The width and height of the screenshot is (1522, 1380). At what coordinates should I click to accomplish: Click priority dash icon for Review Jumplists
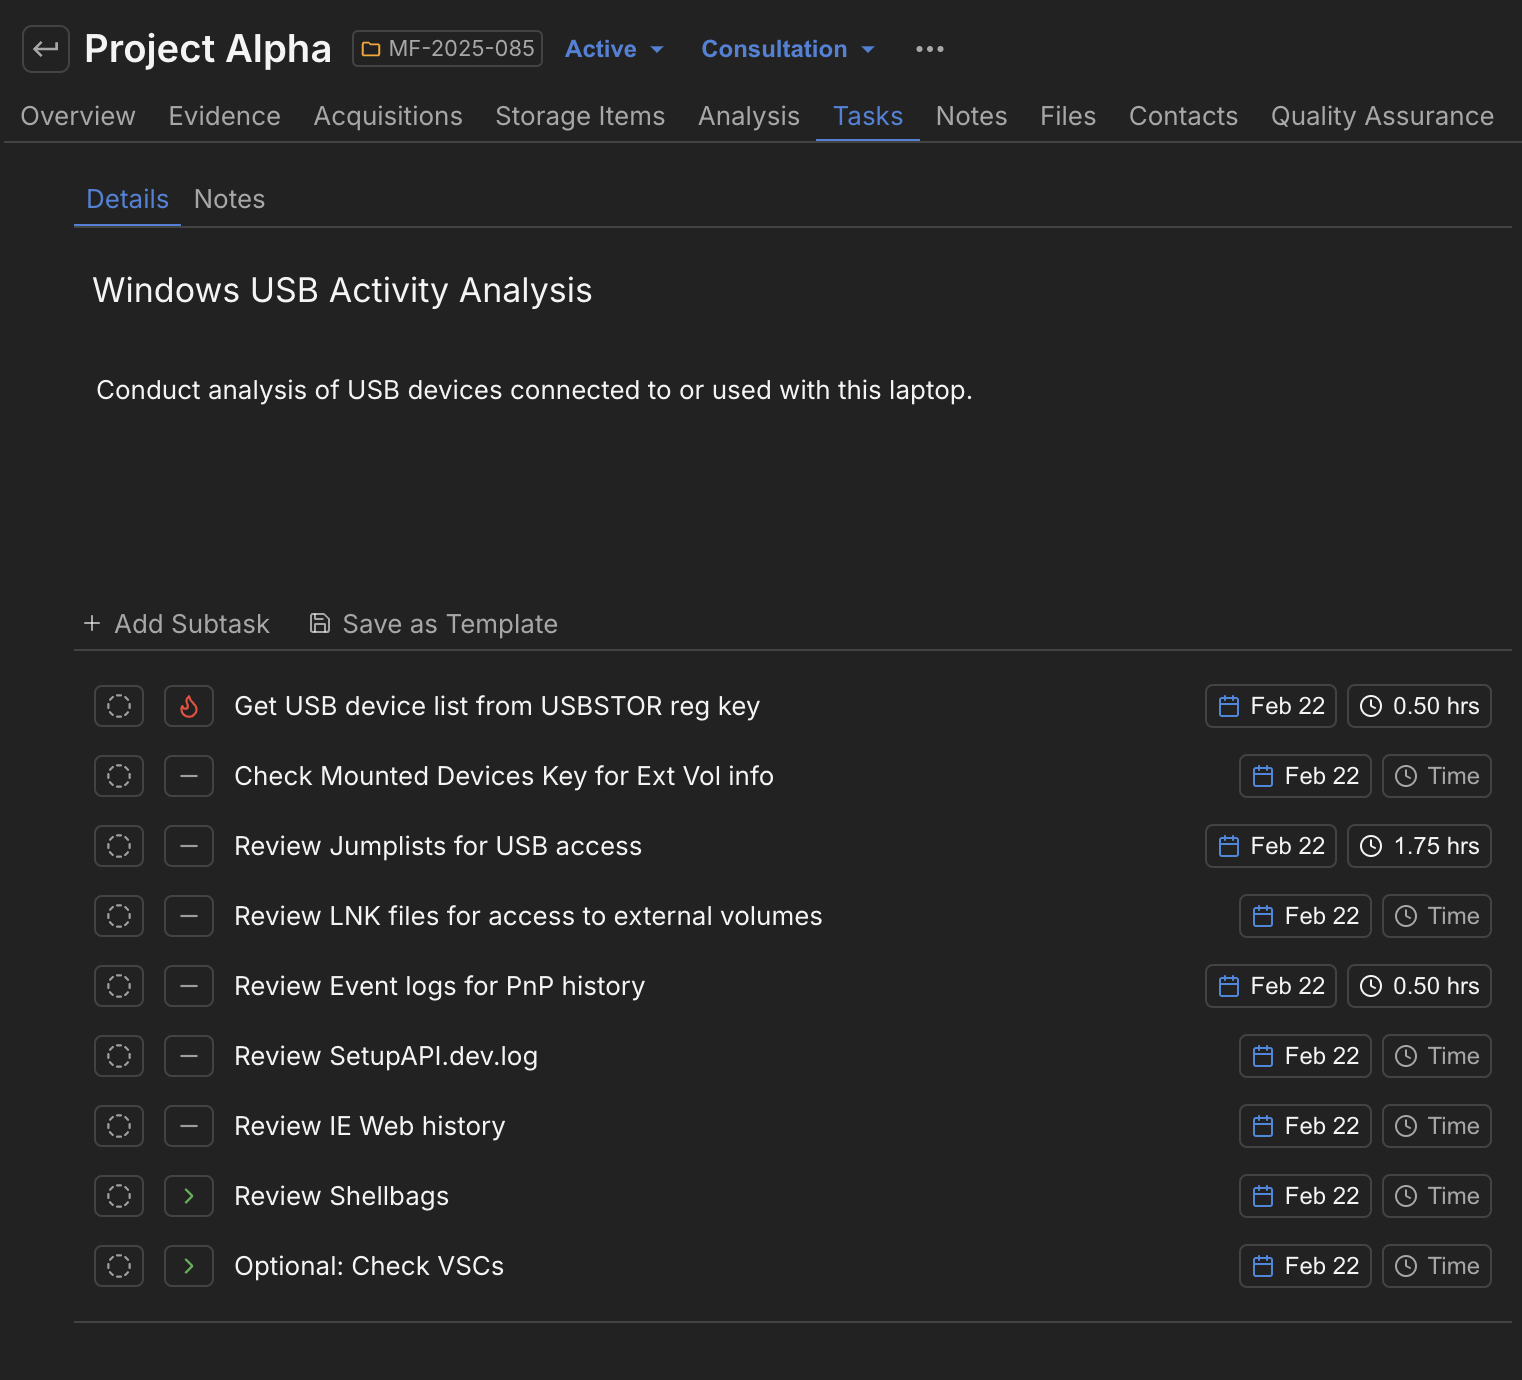pyautogui.click(x=189, y=846)
